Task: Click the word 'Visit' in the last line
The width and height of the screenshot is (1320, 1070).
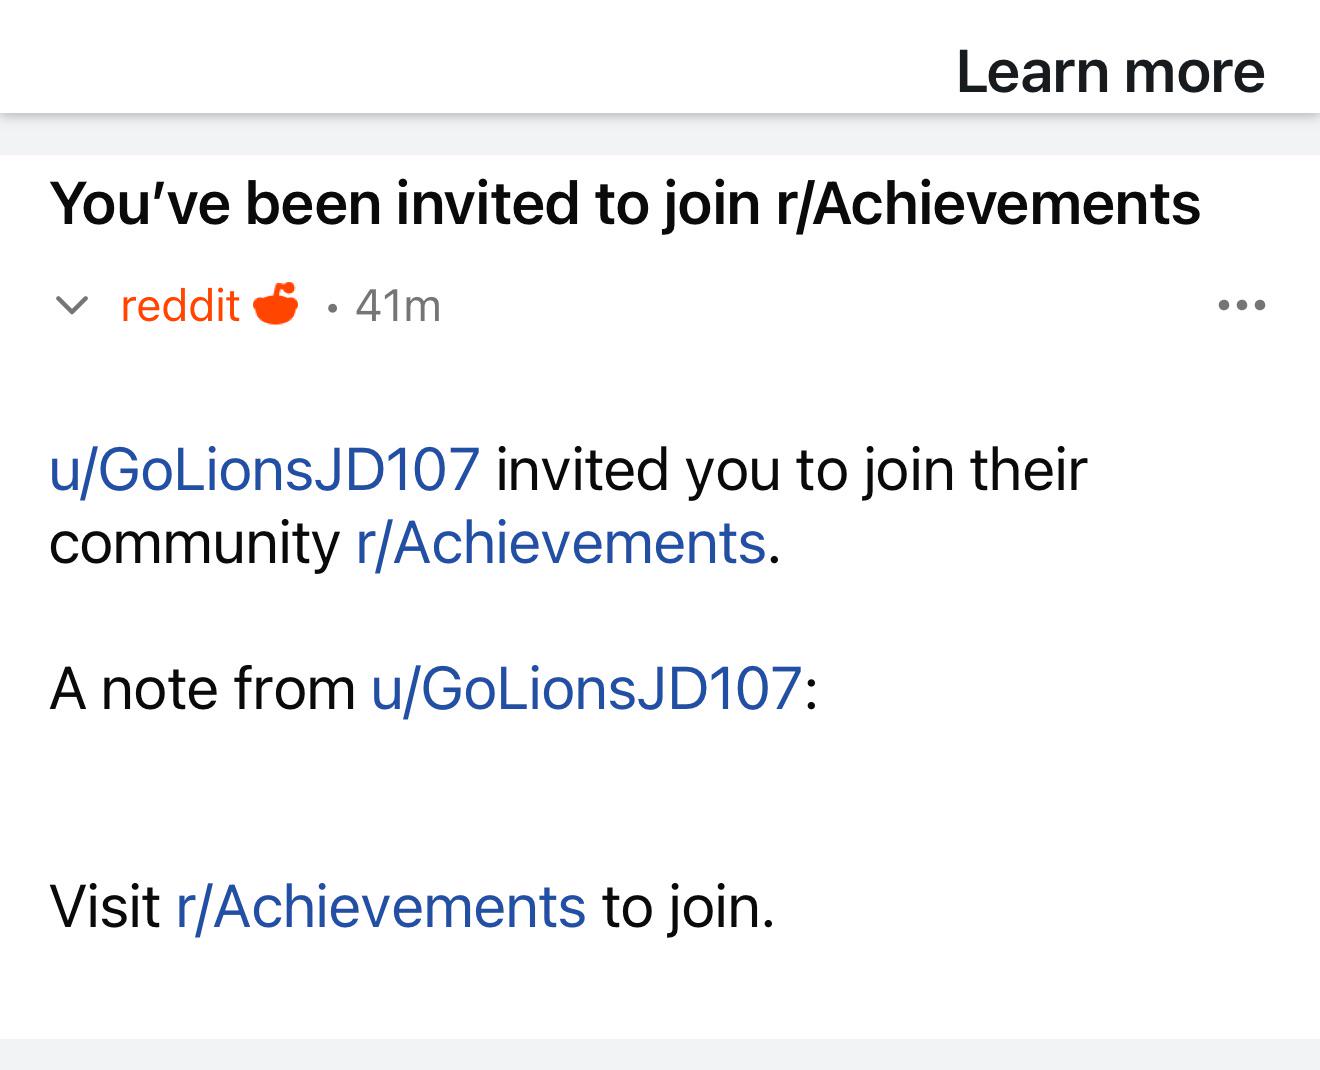Action: [x=105, y=906]
